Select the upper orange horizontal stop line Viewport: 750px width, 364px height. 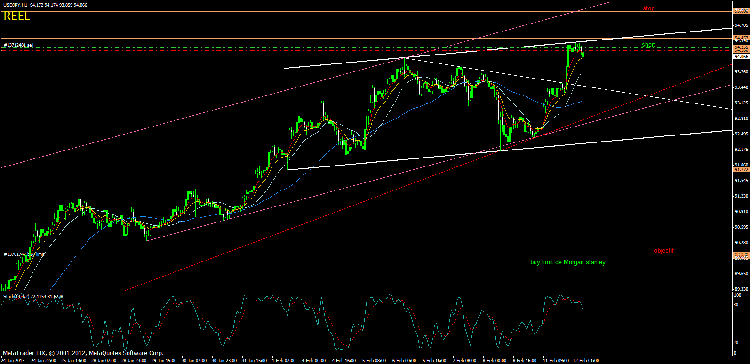coord(366,11)
